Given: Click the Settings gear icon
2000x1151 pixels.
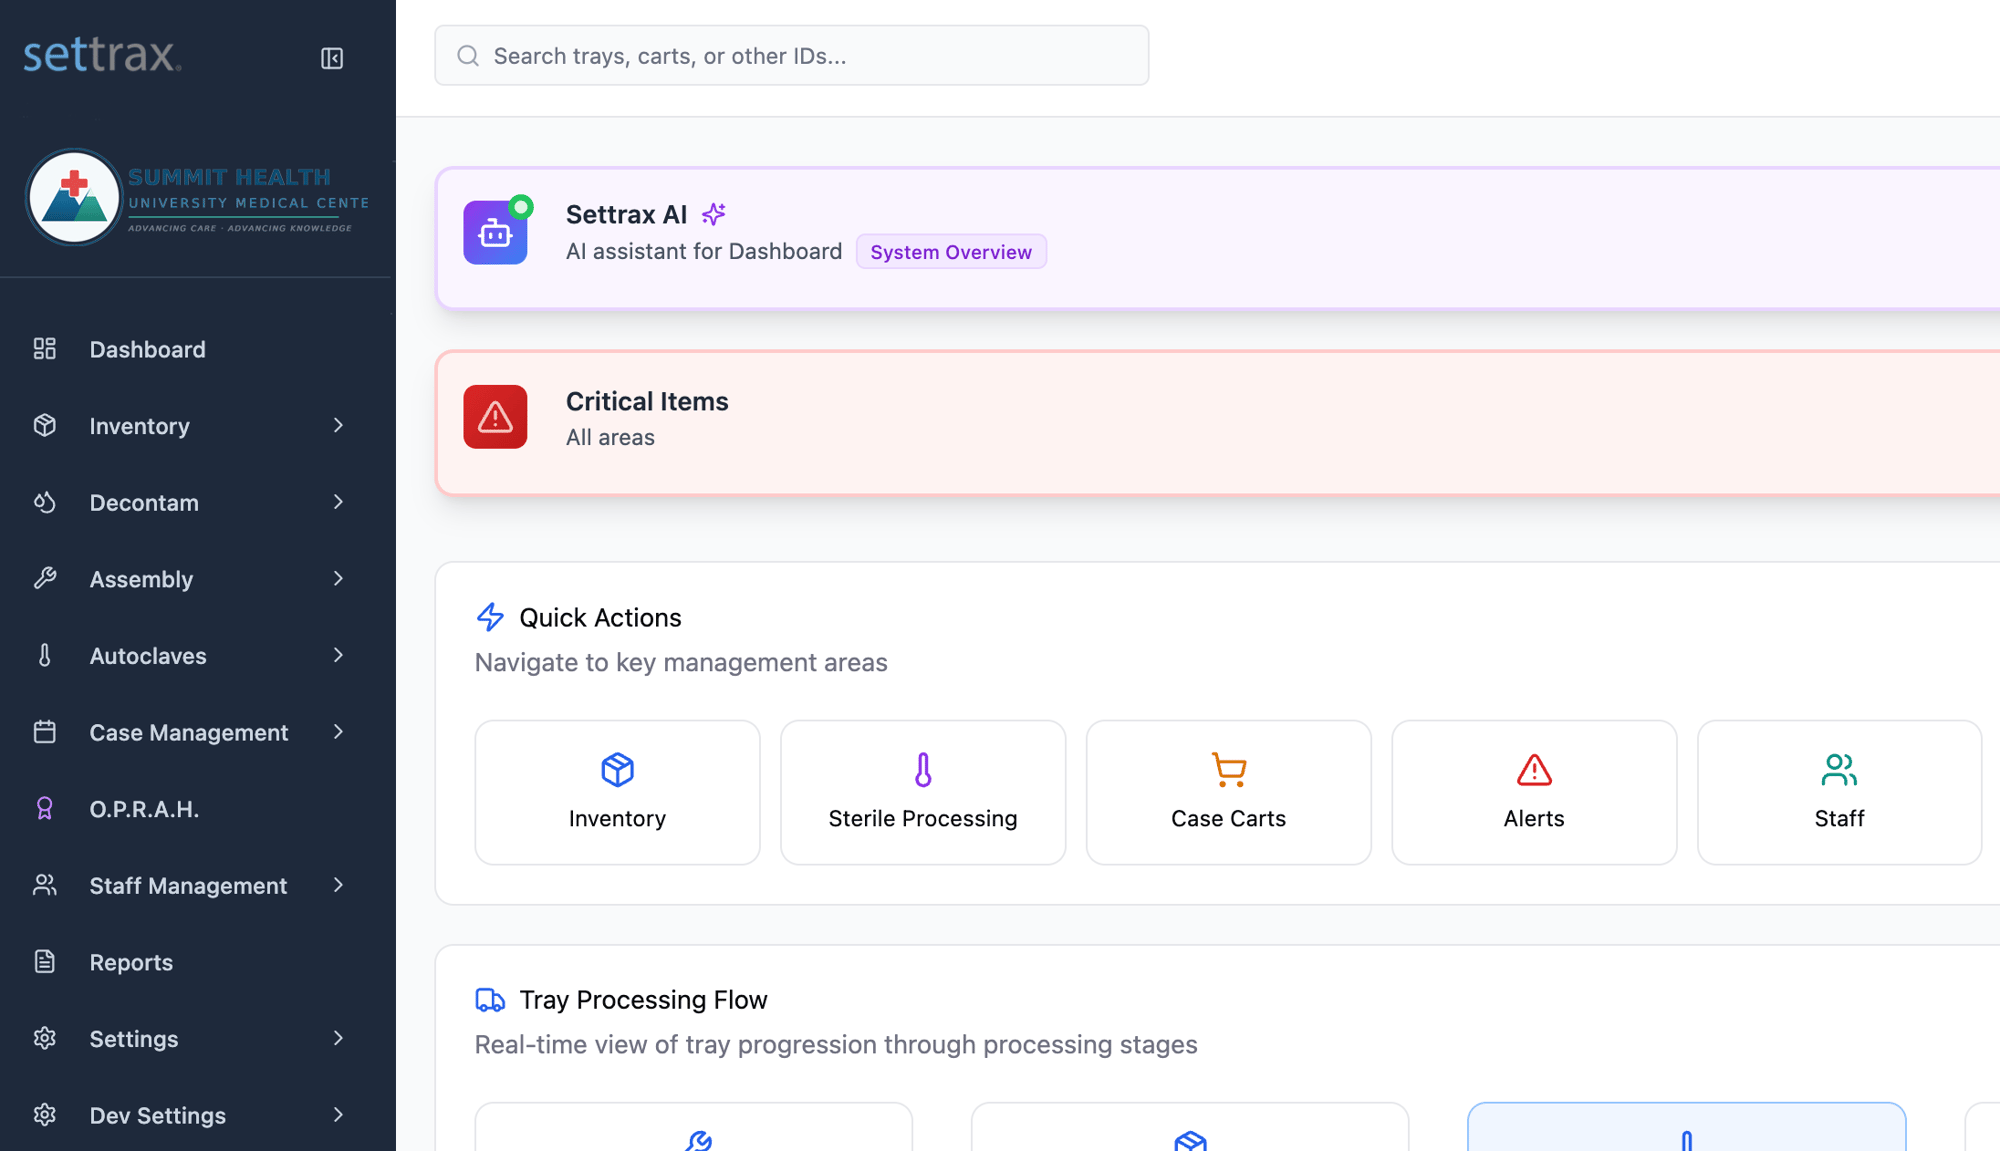Looking at the screenshot, I should (x=45, y=1038).
